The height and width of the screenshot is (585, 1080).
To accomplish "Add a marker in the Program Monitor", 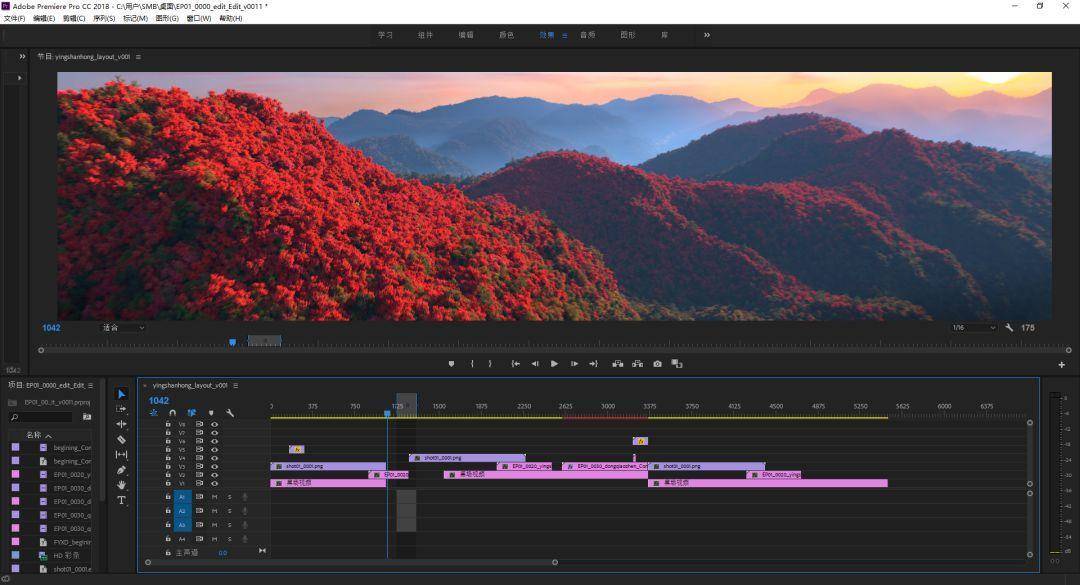I will coord(451,364).
